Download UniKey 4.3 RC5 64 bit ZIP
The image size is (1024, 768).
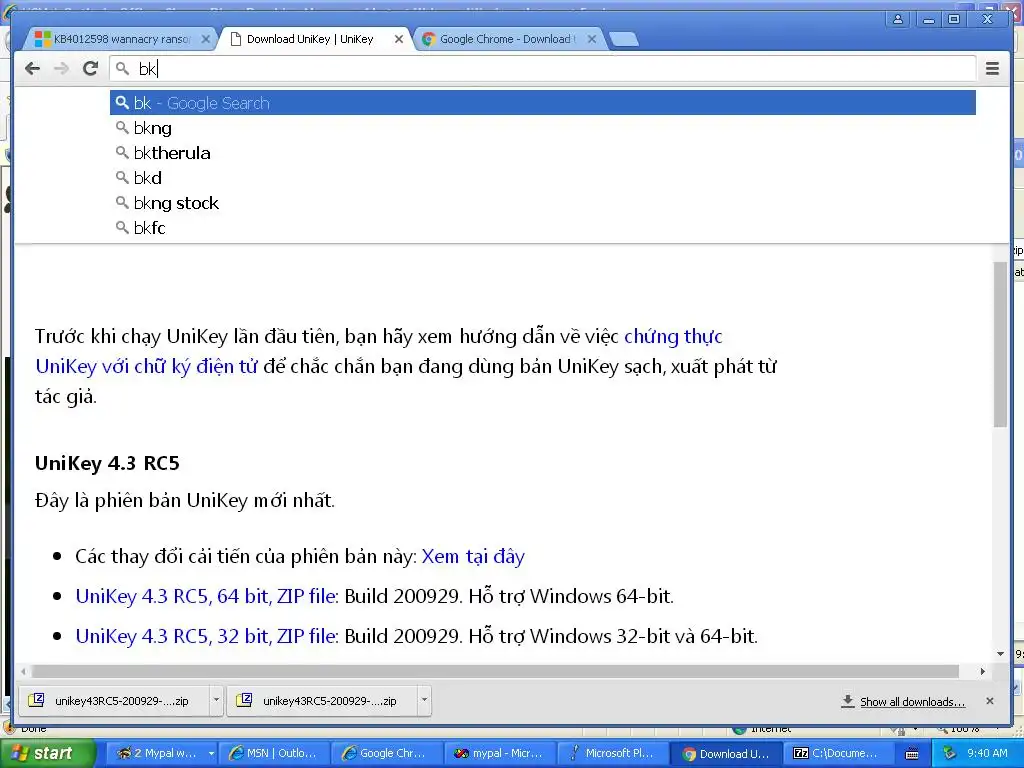point(206,596)
